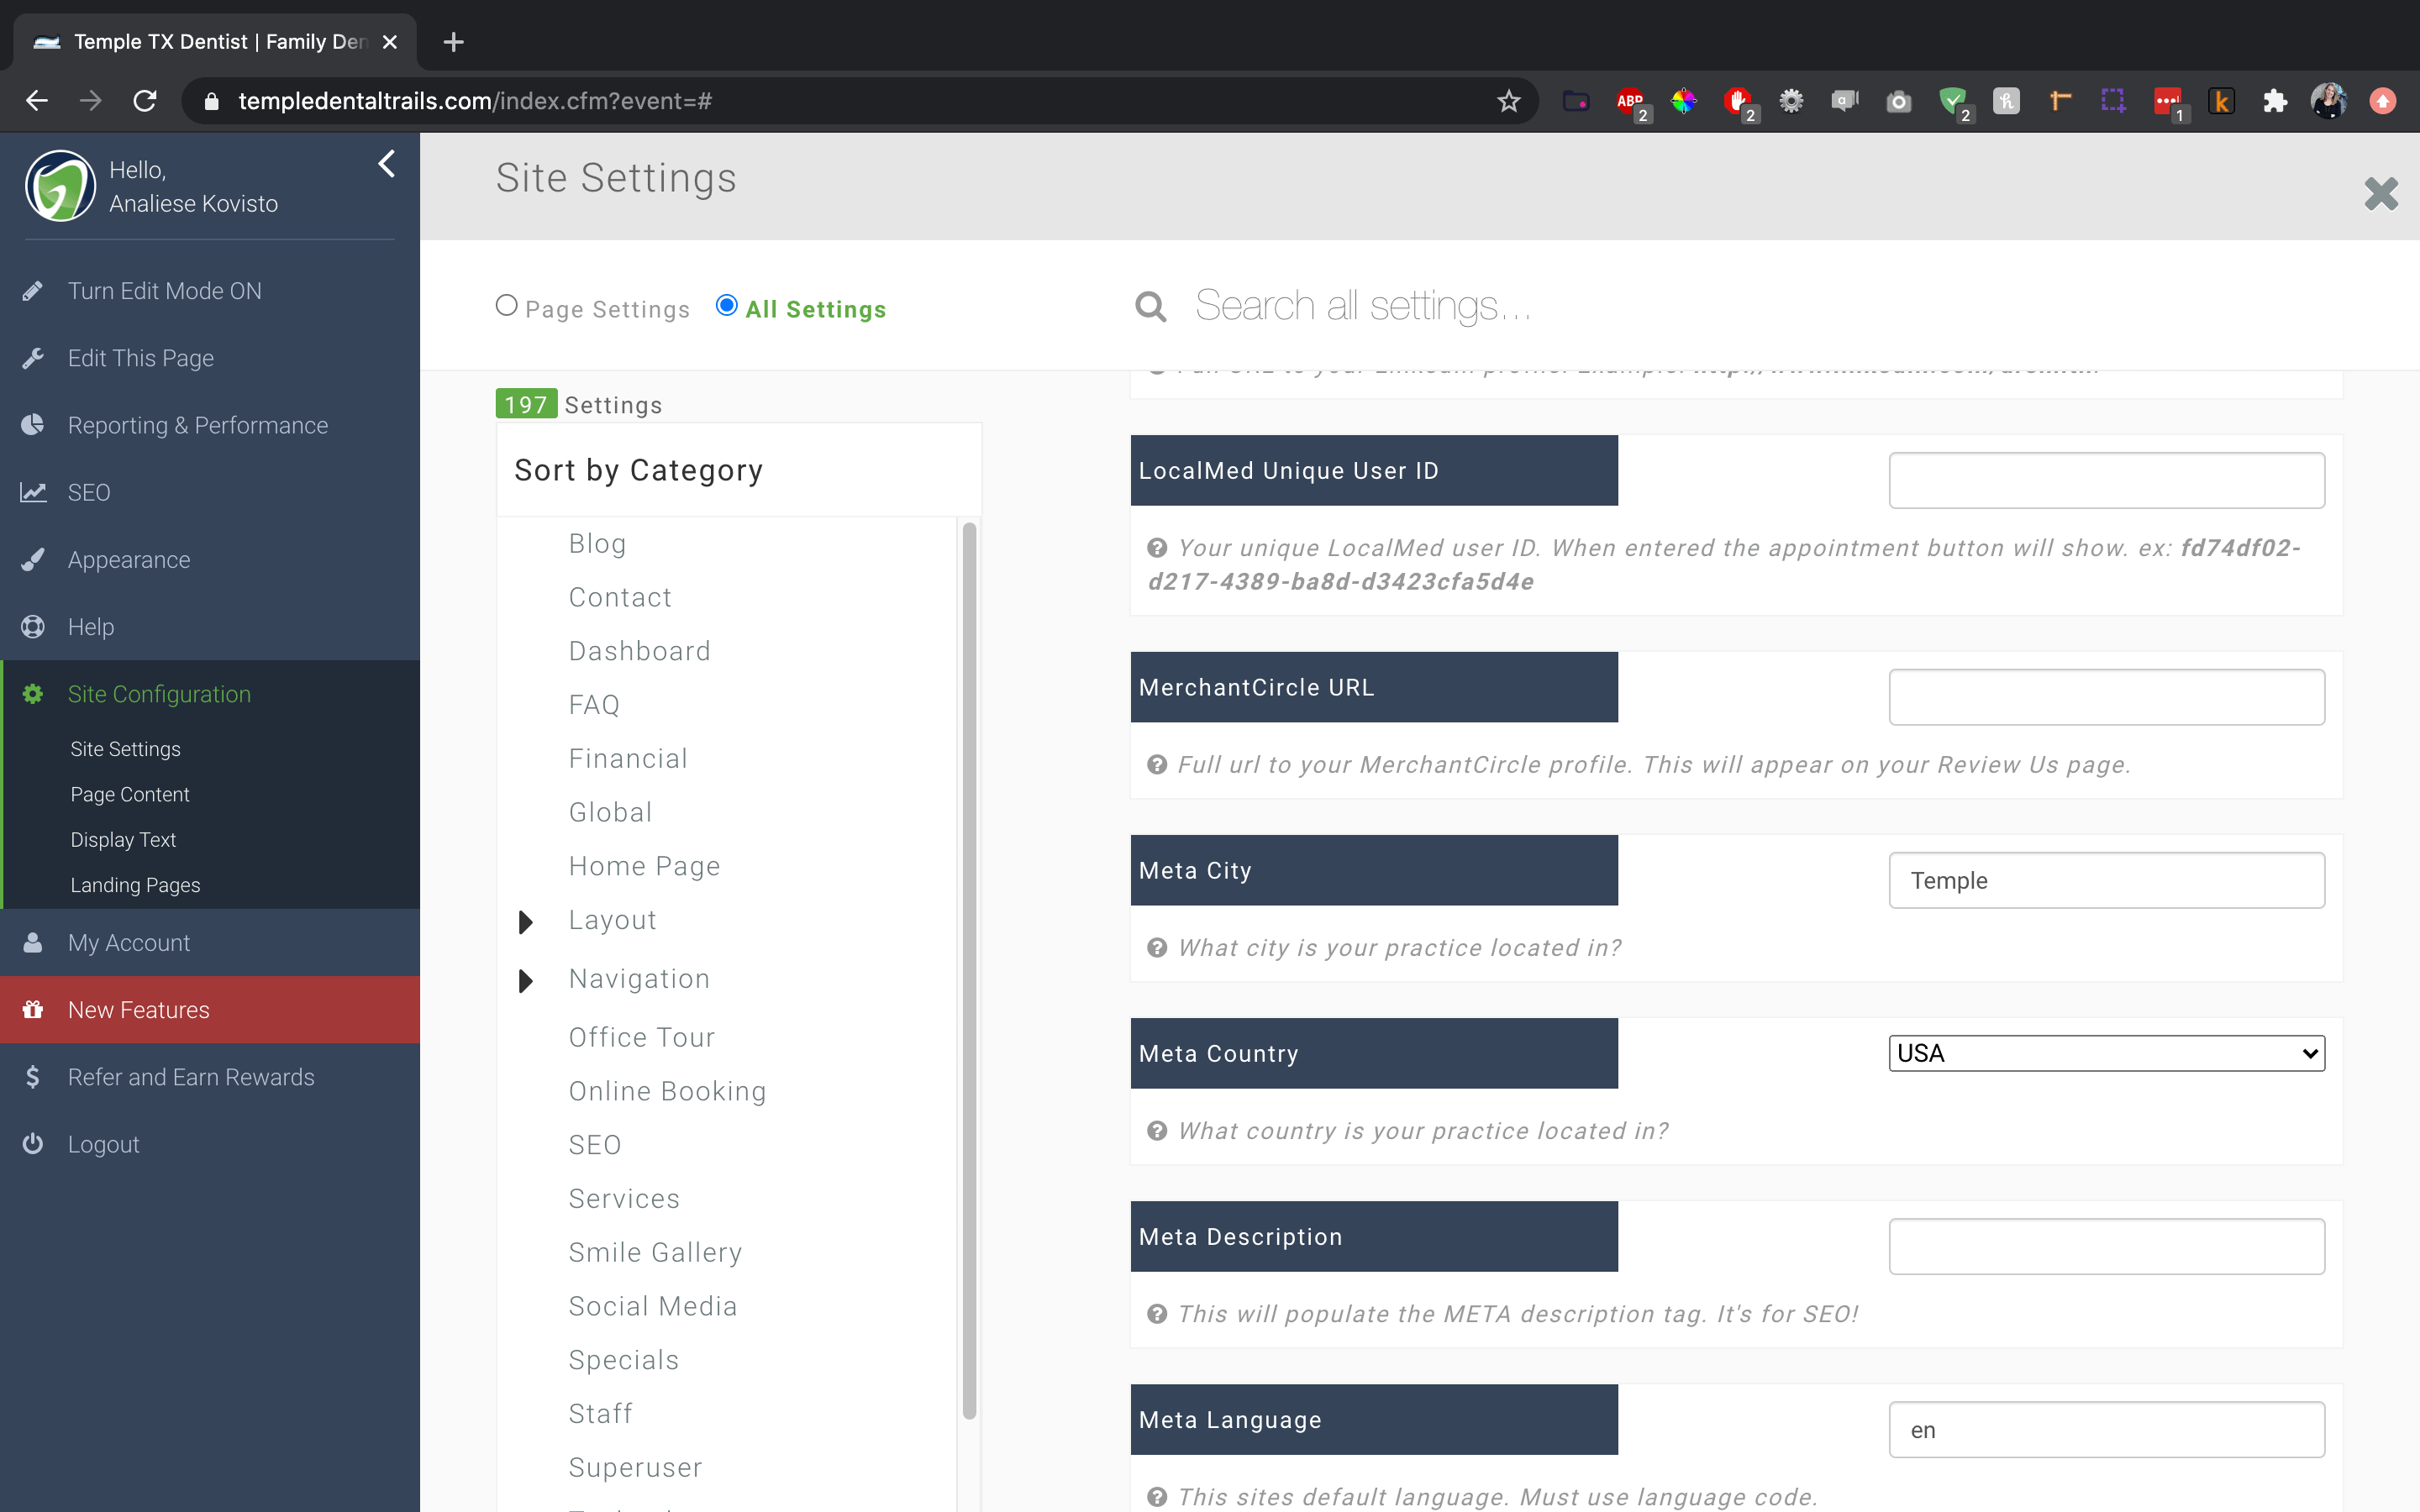Viewport: 2420px width, 1512px height.
Task: Collapse the sidebar with the chevron arrow
Action: click(x=387, y=164)
